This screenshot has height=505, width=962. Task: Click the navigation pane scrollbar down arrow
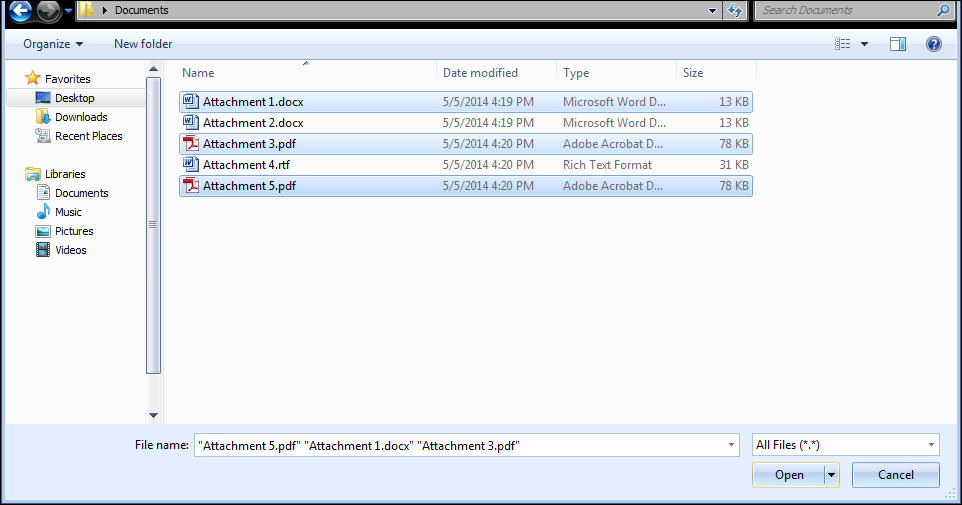pos(153,415)
